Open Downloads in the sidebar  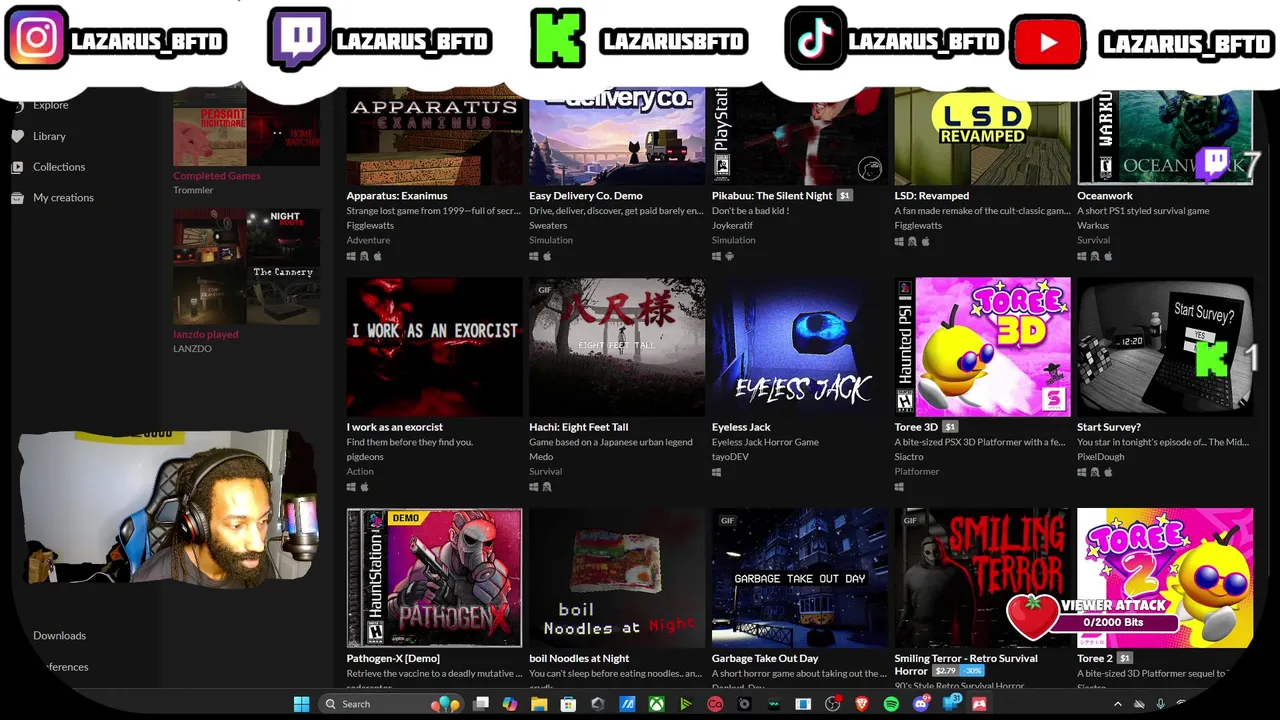[x=59, y=635]
